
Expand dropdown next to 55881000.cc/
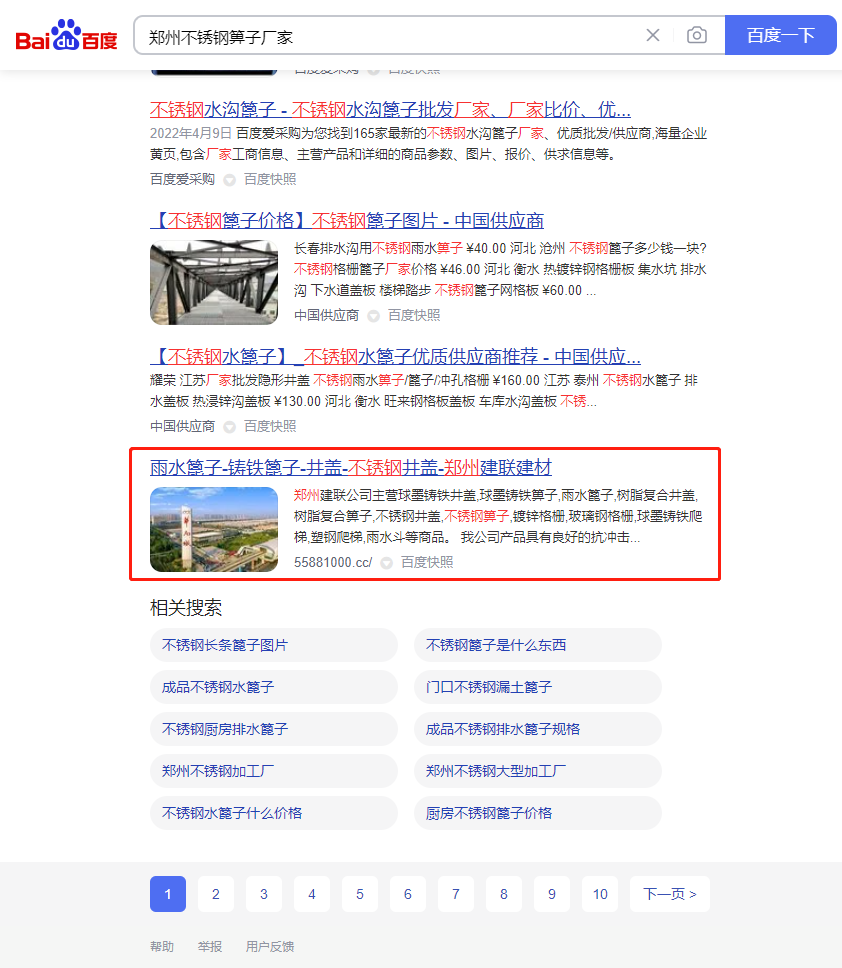click(386, 563)
